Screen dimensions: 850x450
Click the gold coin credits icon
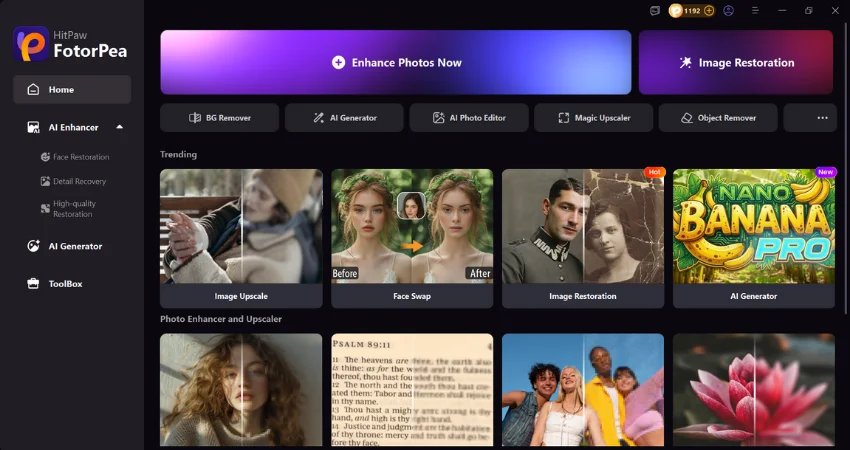click(x=675, y=10)
